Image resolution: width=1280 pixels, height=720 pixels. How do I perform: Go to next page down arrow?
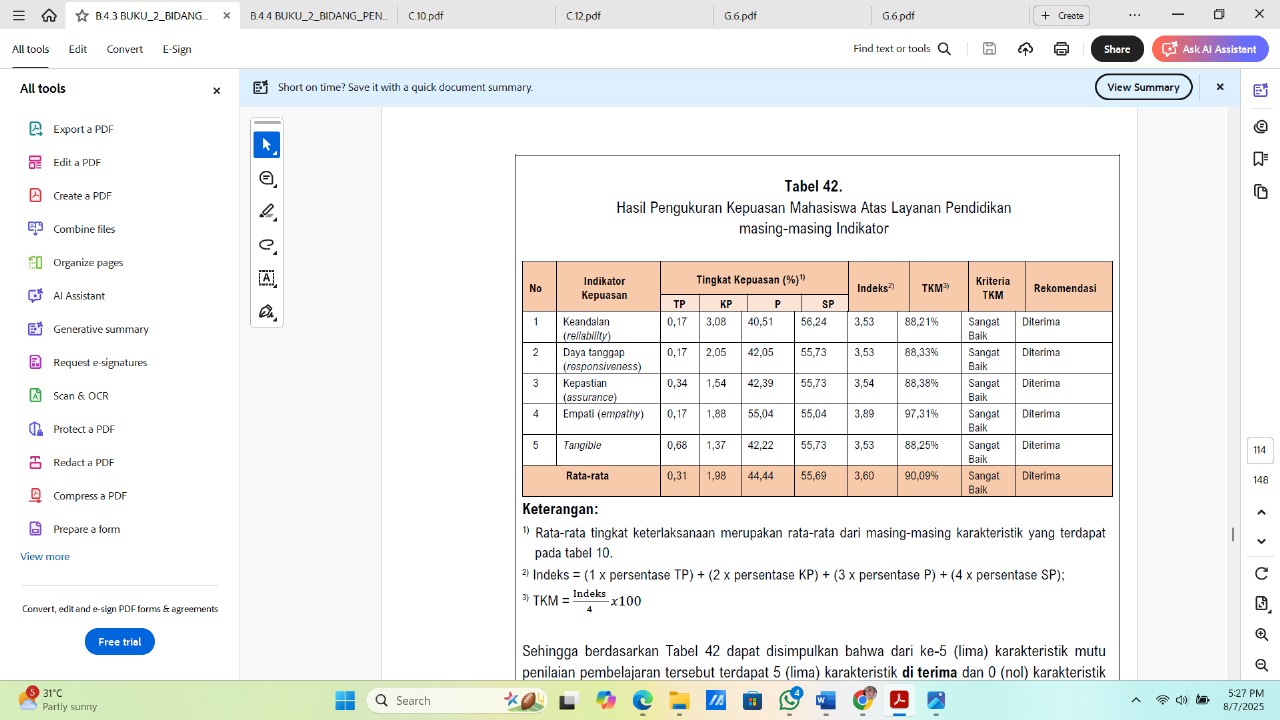click(1261, 541)
